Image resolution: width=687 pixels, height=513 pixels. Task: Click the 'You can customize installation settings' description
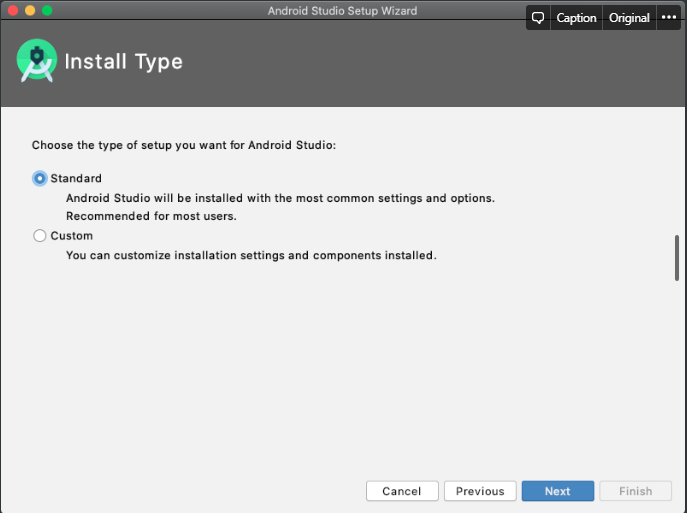click(251, 255)
